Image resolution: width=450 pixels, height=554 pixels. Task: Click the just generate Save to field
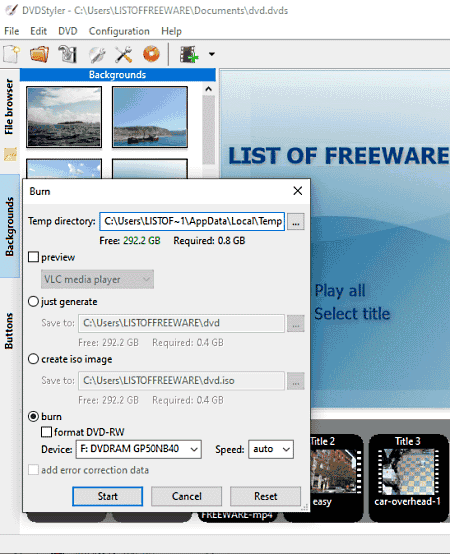pos(181,323)
